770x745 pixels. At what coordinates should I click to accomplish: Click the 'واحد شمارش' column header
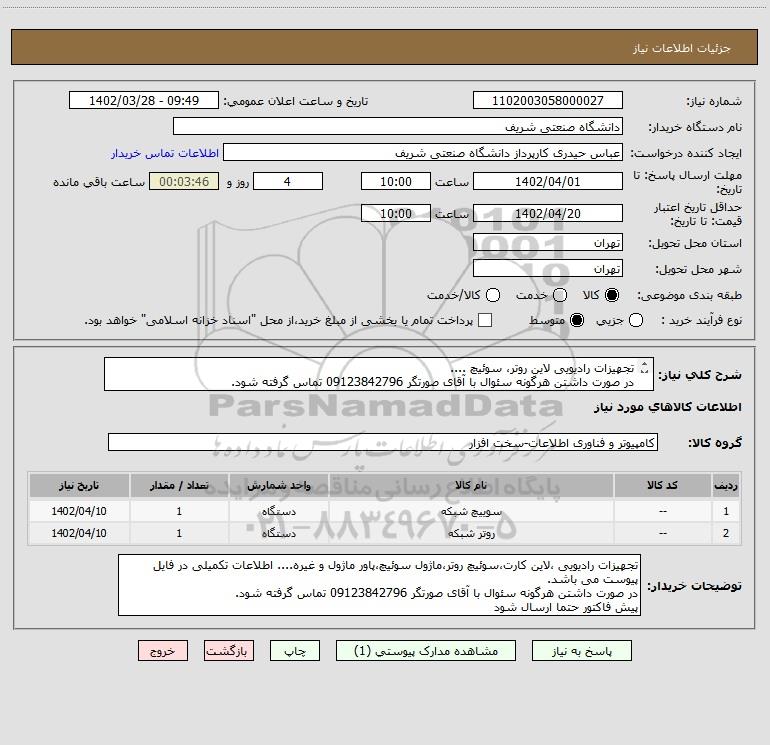point(278,485)
